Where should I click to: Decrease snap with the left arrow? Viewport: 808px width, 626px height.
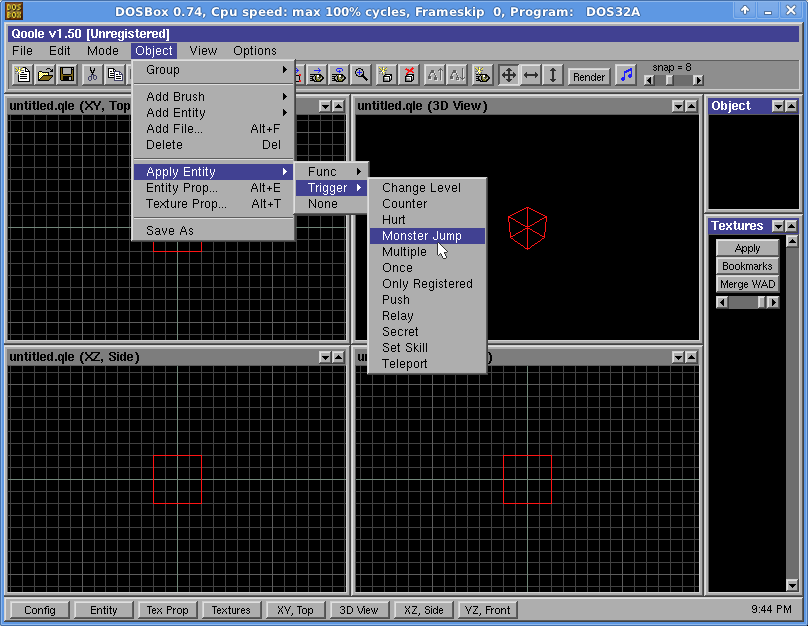point(649,80)
